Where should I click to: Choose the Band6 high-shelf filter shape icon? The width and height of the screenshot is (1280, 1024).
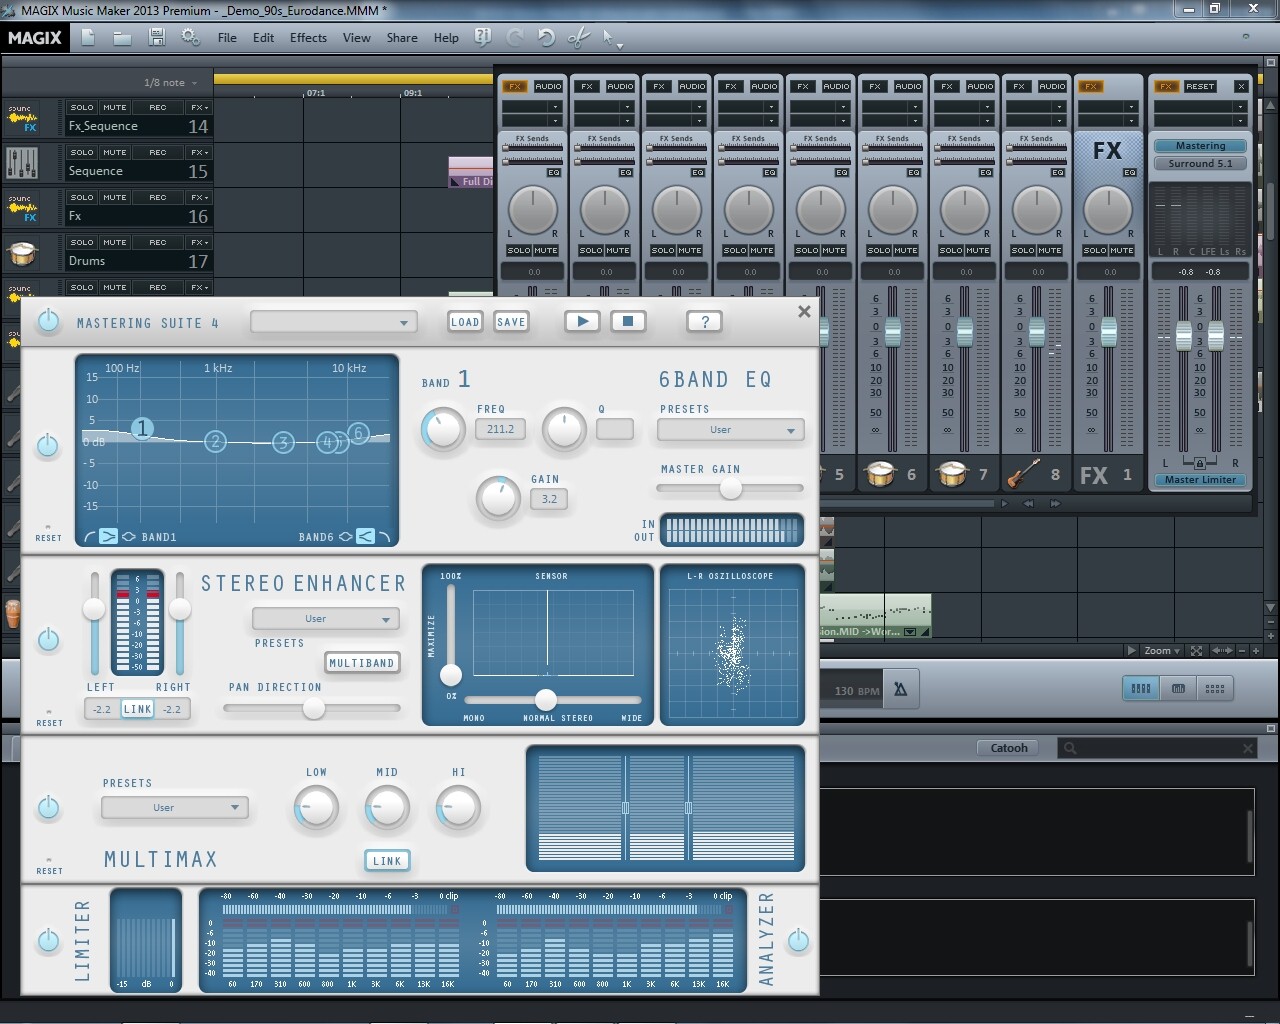tap(366, 537)
